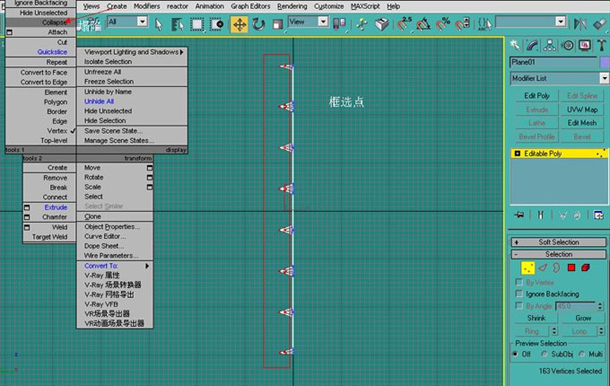Viewport: 610px width, 386px height.
Task: Open the Display command panel tab
Action: pos(584,46)
